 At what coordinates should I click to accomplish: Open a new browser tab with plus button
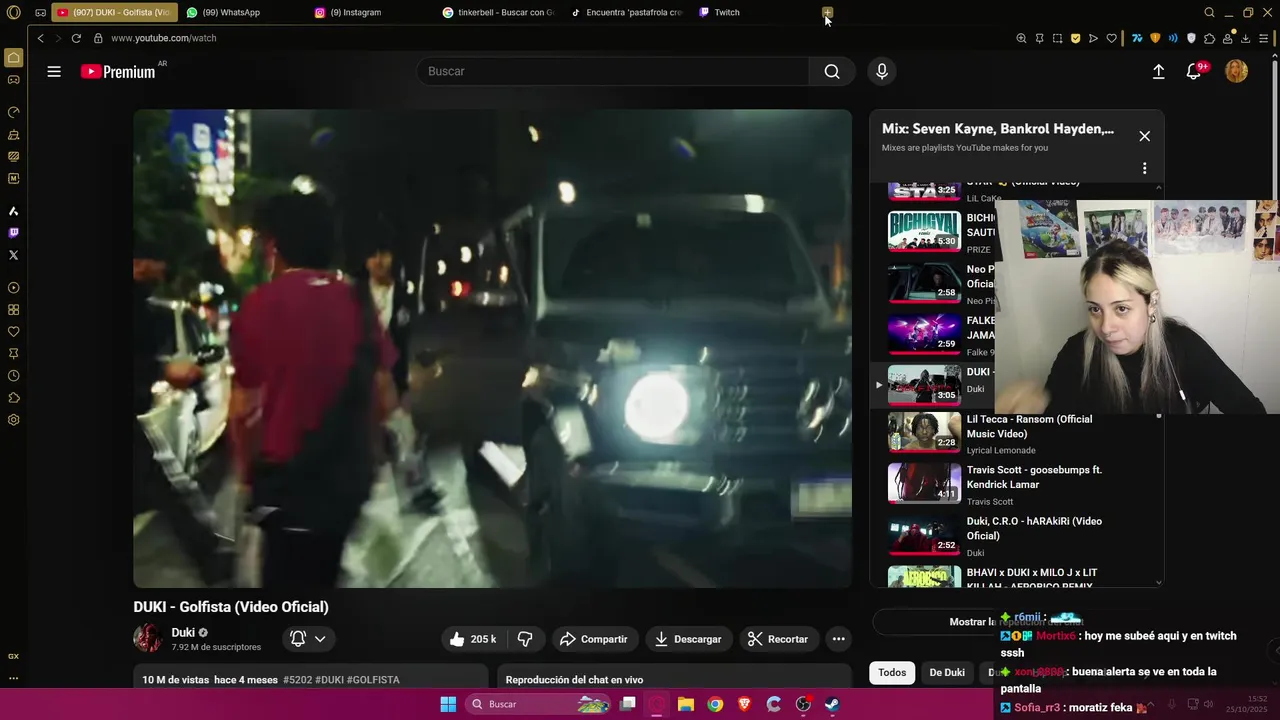[x=827, y=13]
